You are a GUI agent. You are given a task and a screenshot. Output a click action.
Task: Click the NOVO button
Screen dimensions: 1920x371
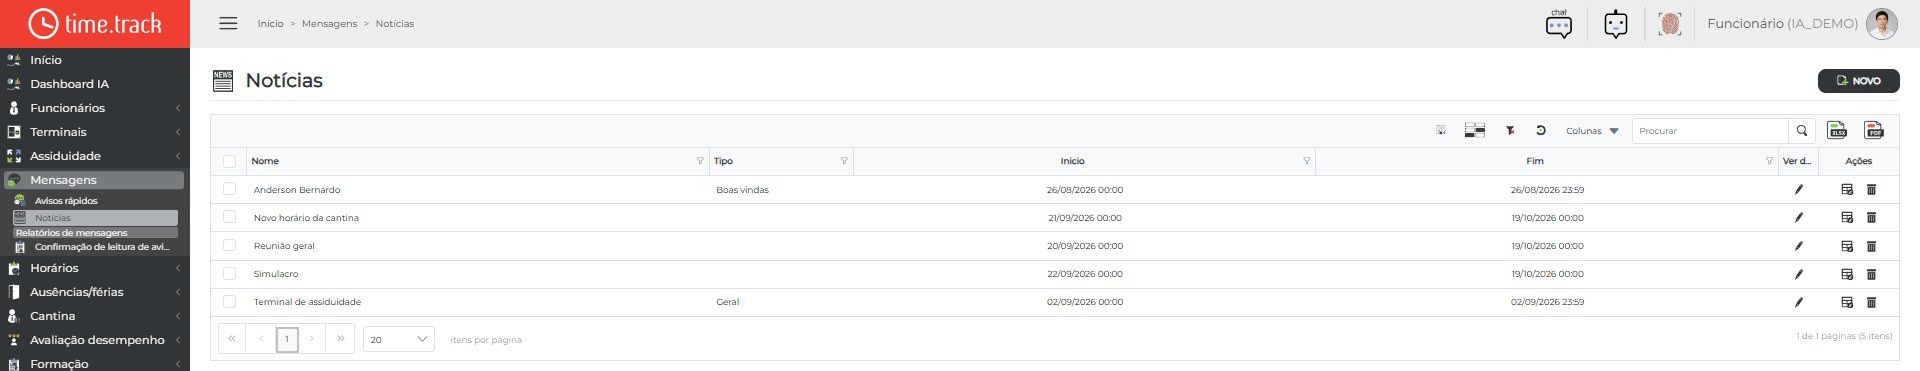coord(1858,81)
